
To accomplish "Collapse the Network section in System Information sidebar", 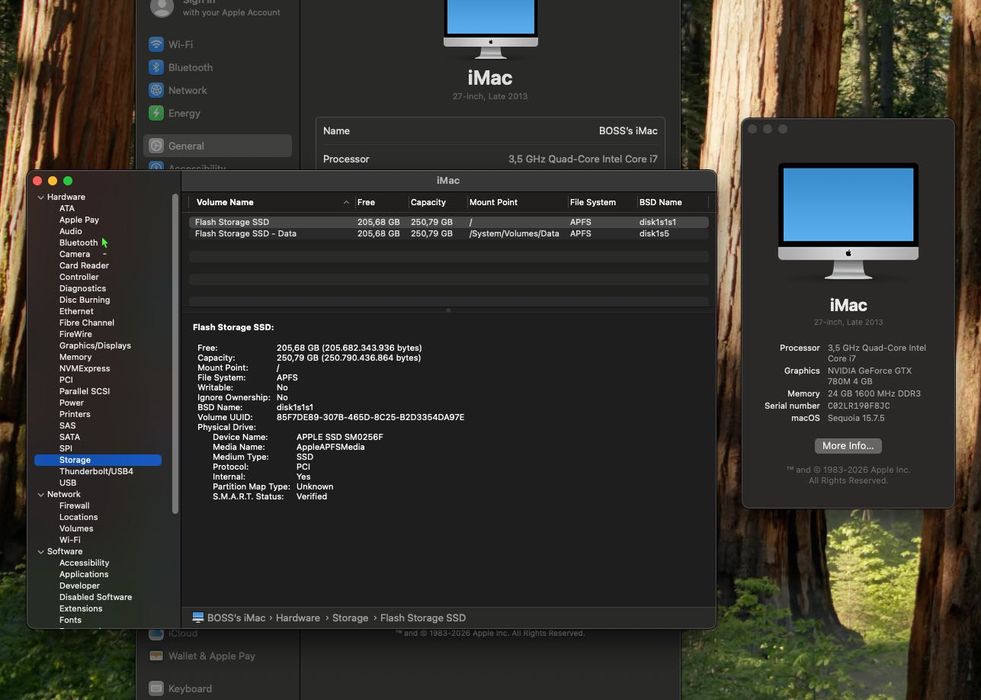I will click(41, 494).
